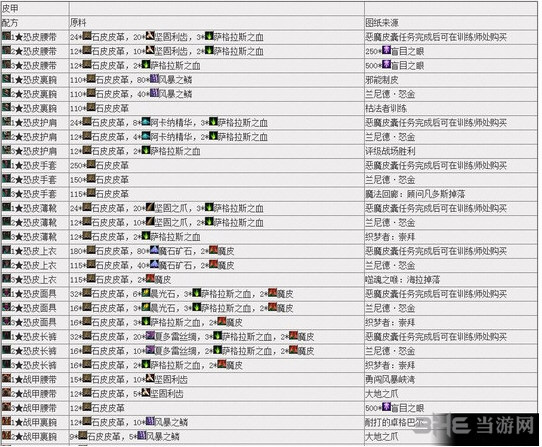Click the 坚固之爪 icon in the 2★恐皮薄靴 row
This screenshot has height=447, width=542.
coord(150,222)
